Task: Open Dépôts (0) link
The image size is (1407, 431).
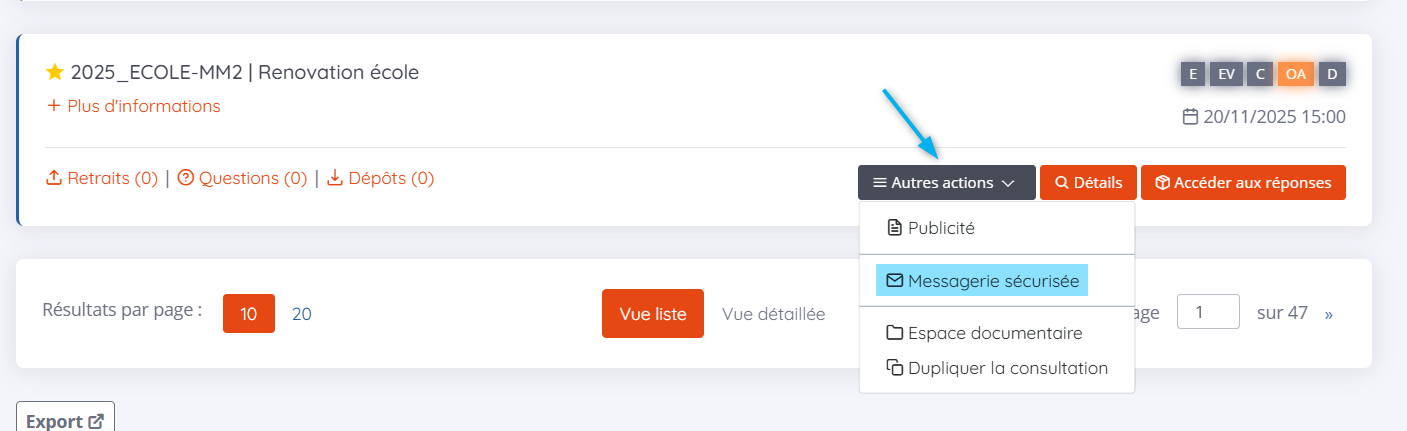Action: pyautogui.click(x=381, y=179)
